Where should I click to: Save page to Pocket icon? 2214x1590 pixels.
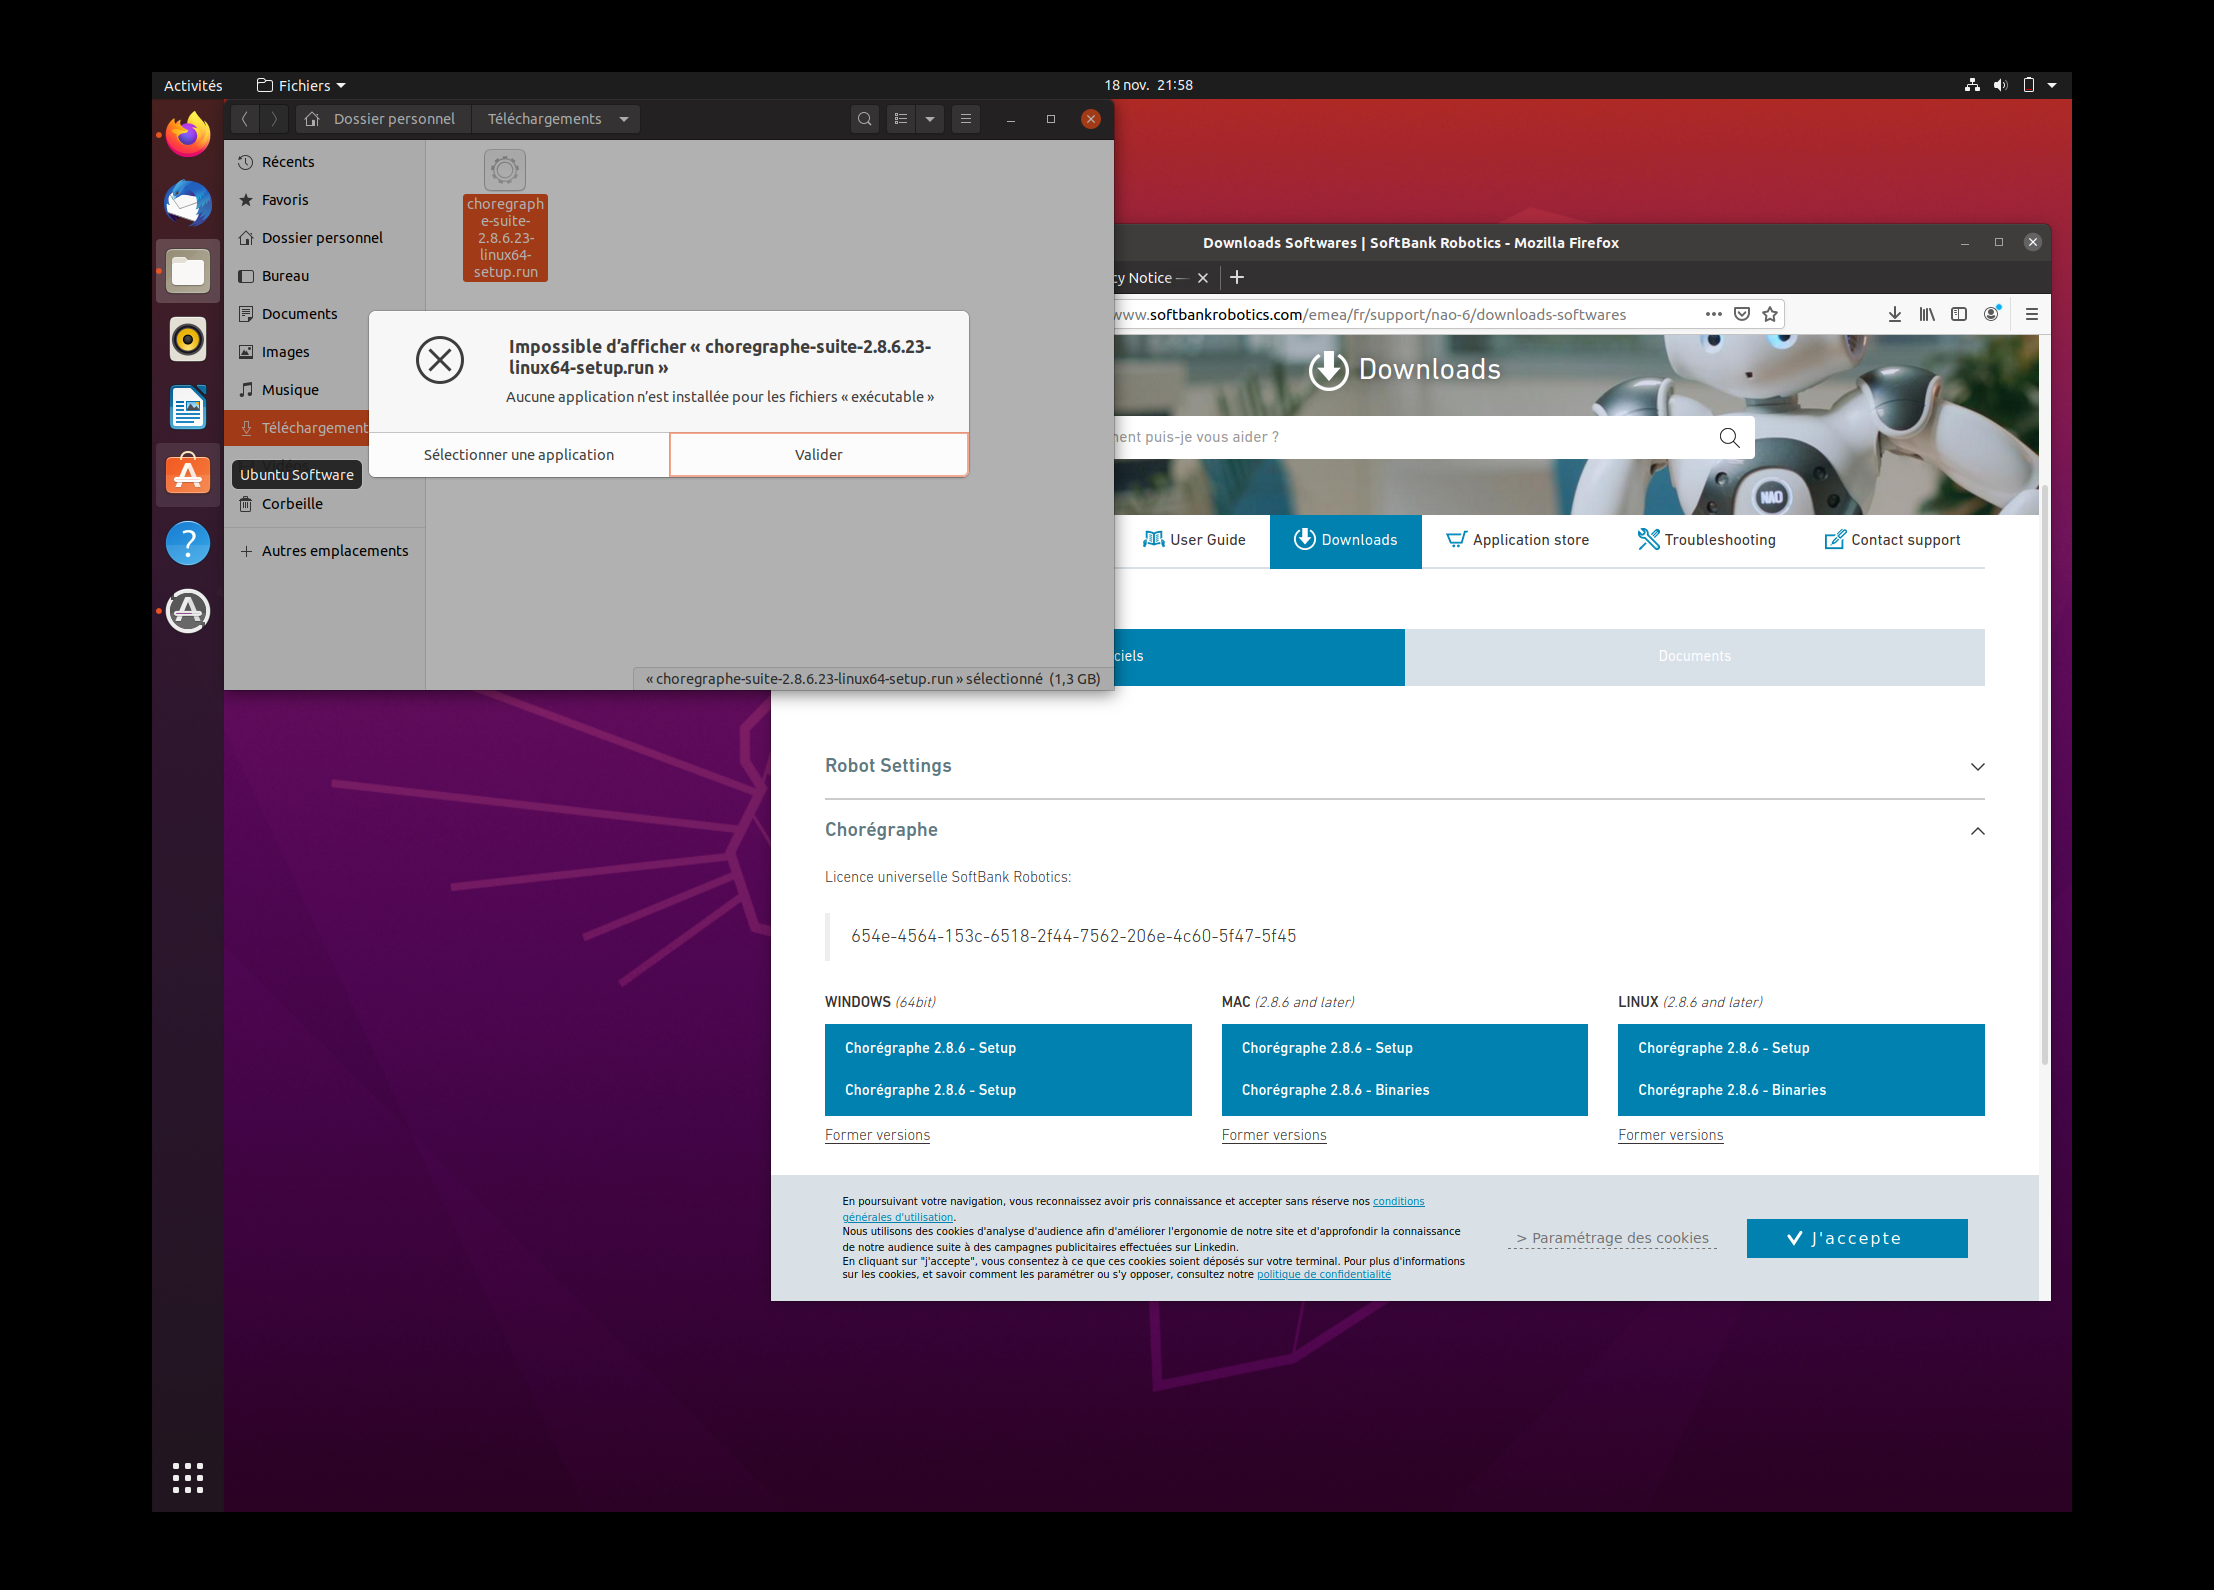click(x=1742, y=314)
